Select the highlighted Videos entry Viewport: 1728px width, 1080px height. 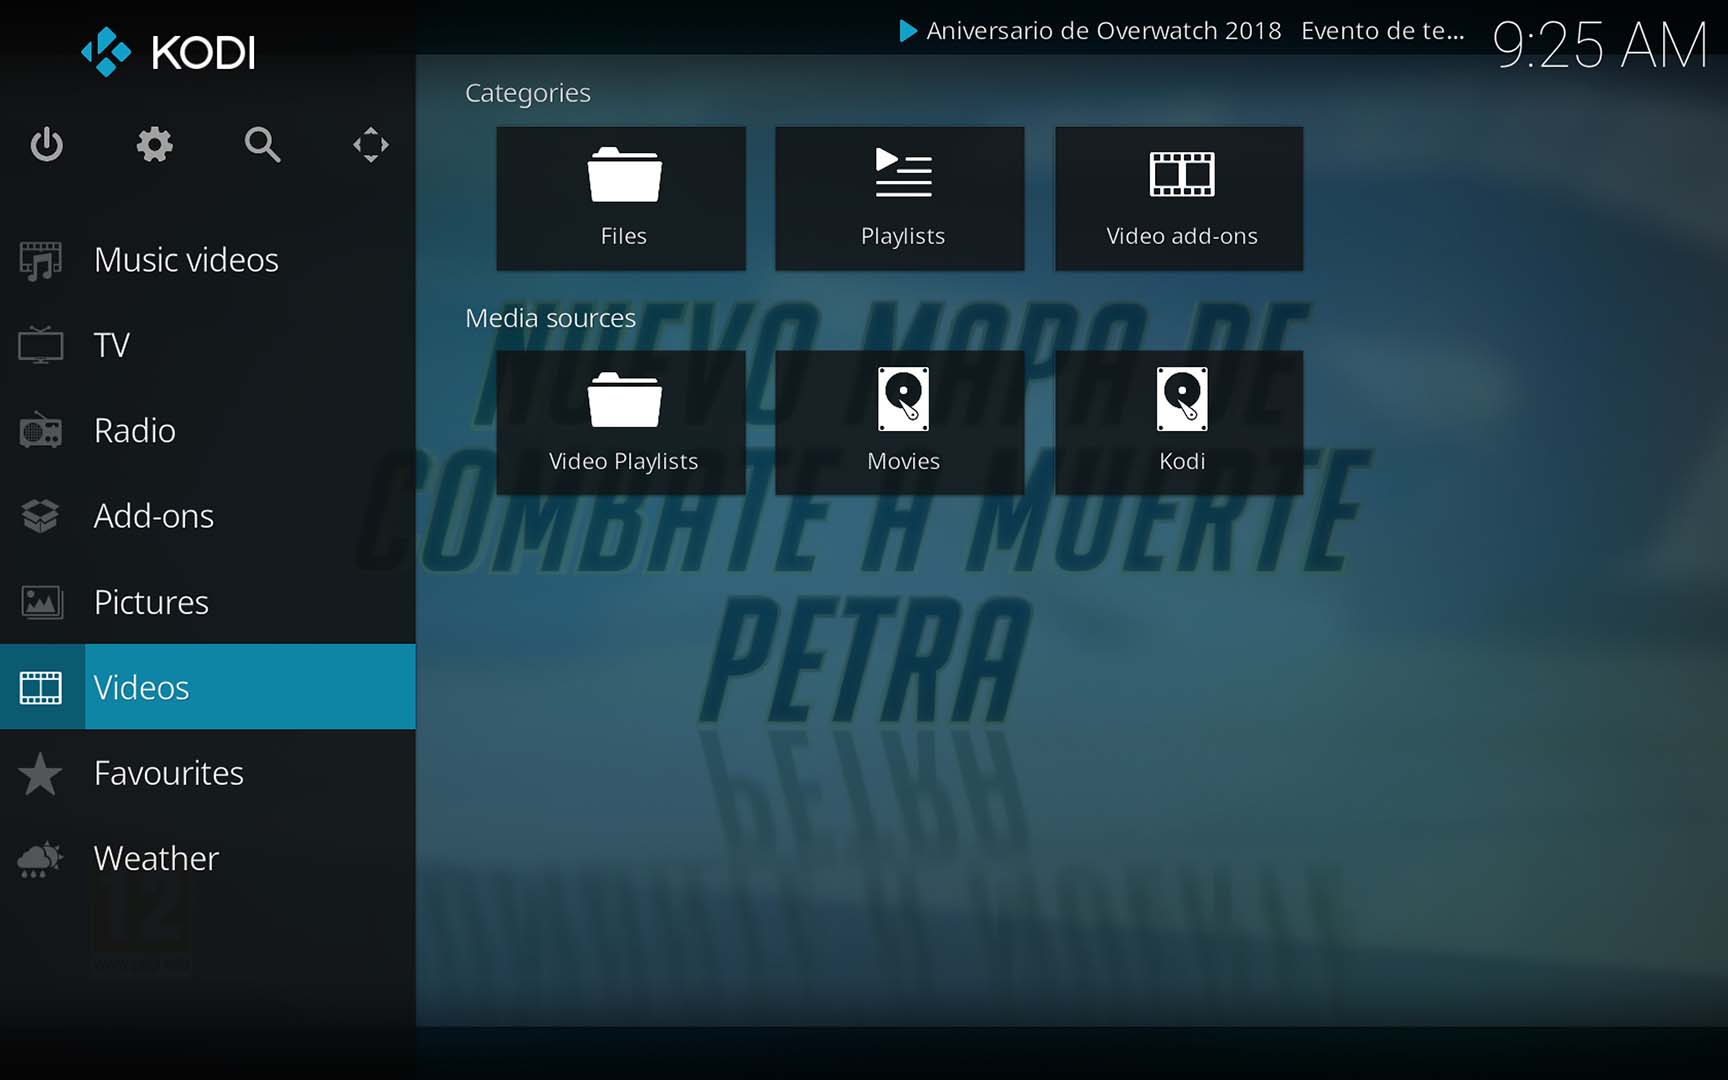141,687
